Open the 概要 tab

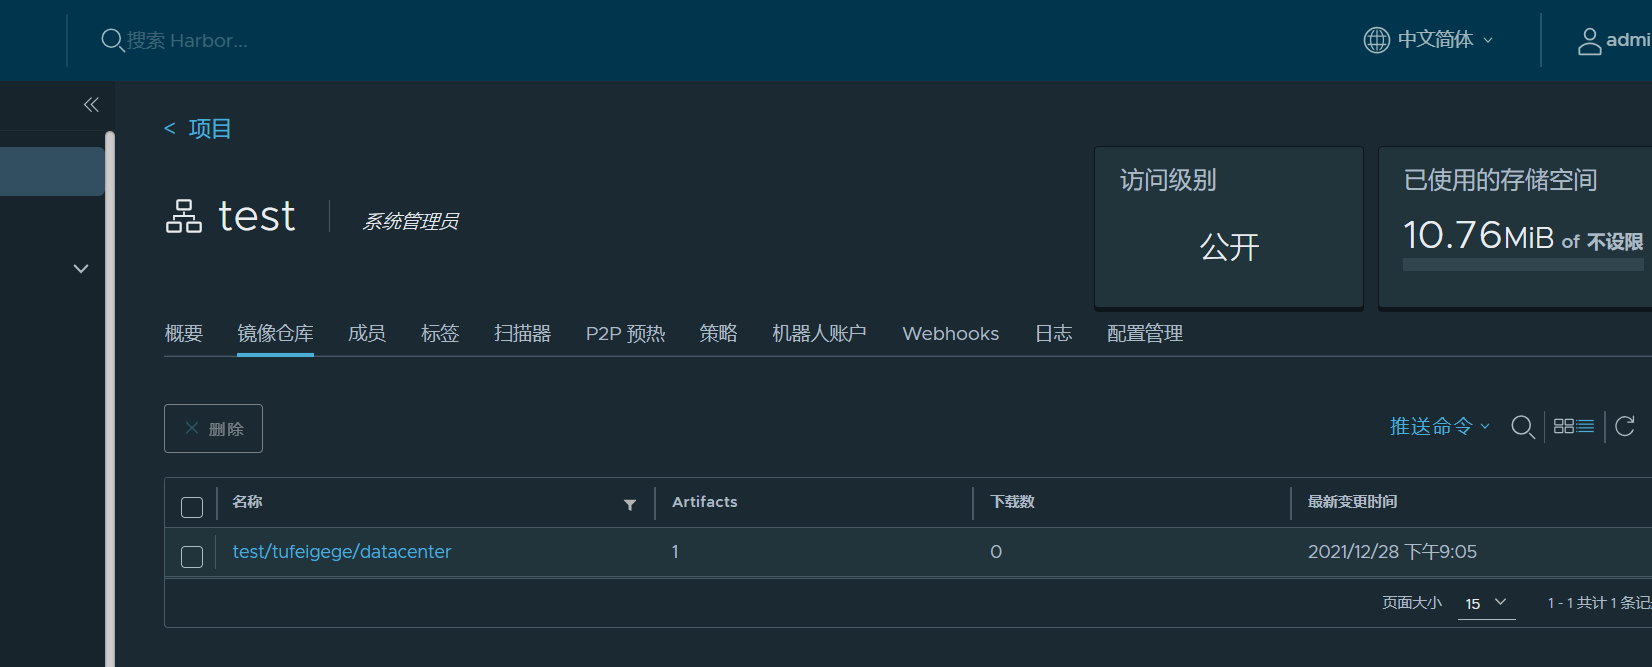[184, 333]
